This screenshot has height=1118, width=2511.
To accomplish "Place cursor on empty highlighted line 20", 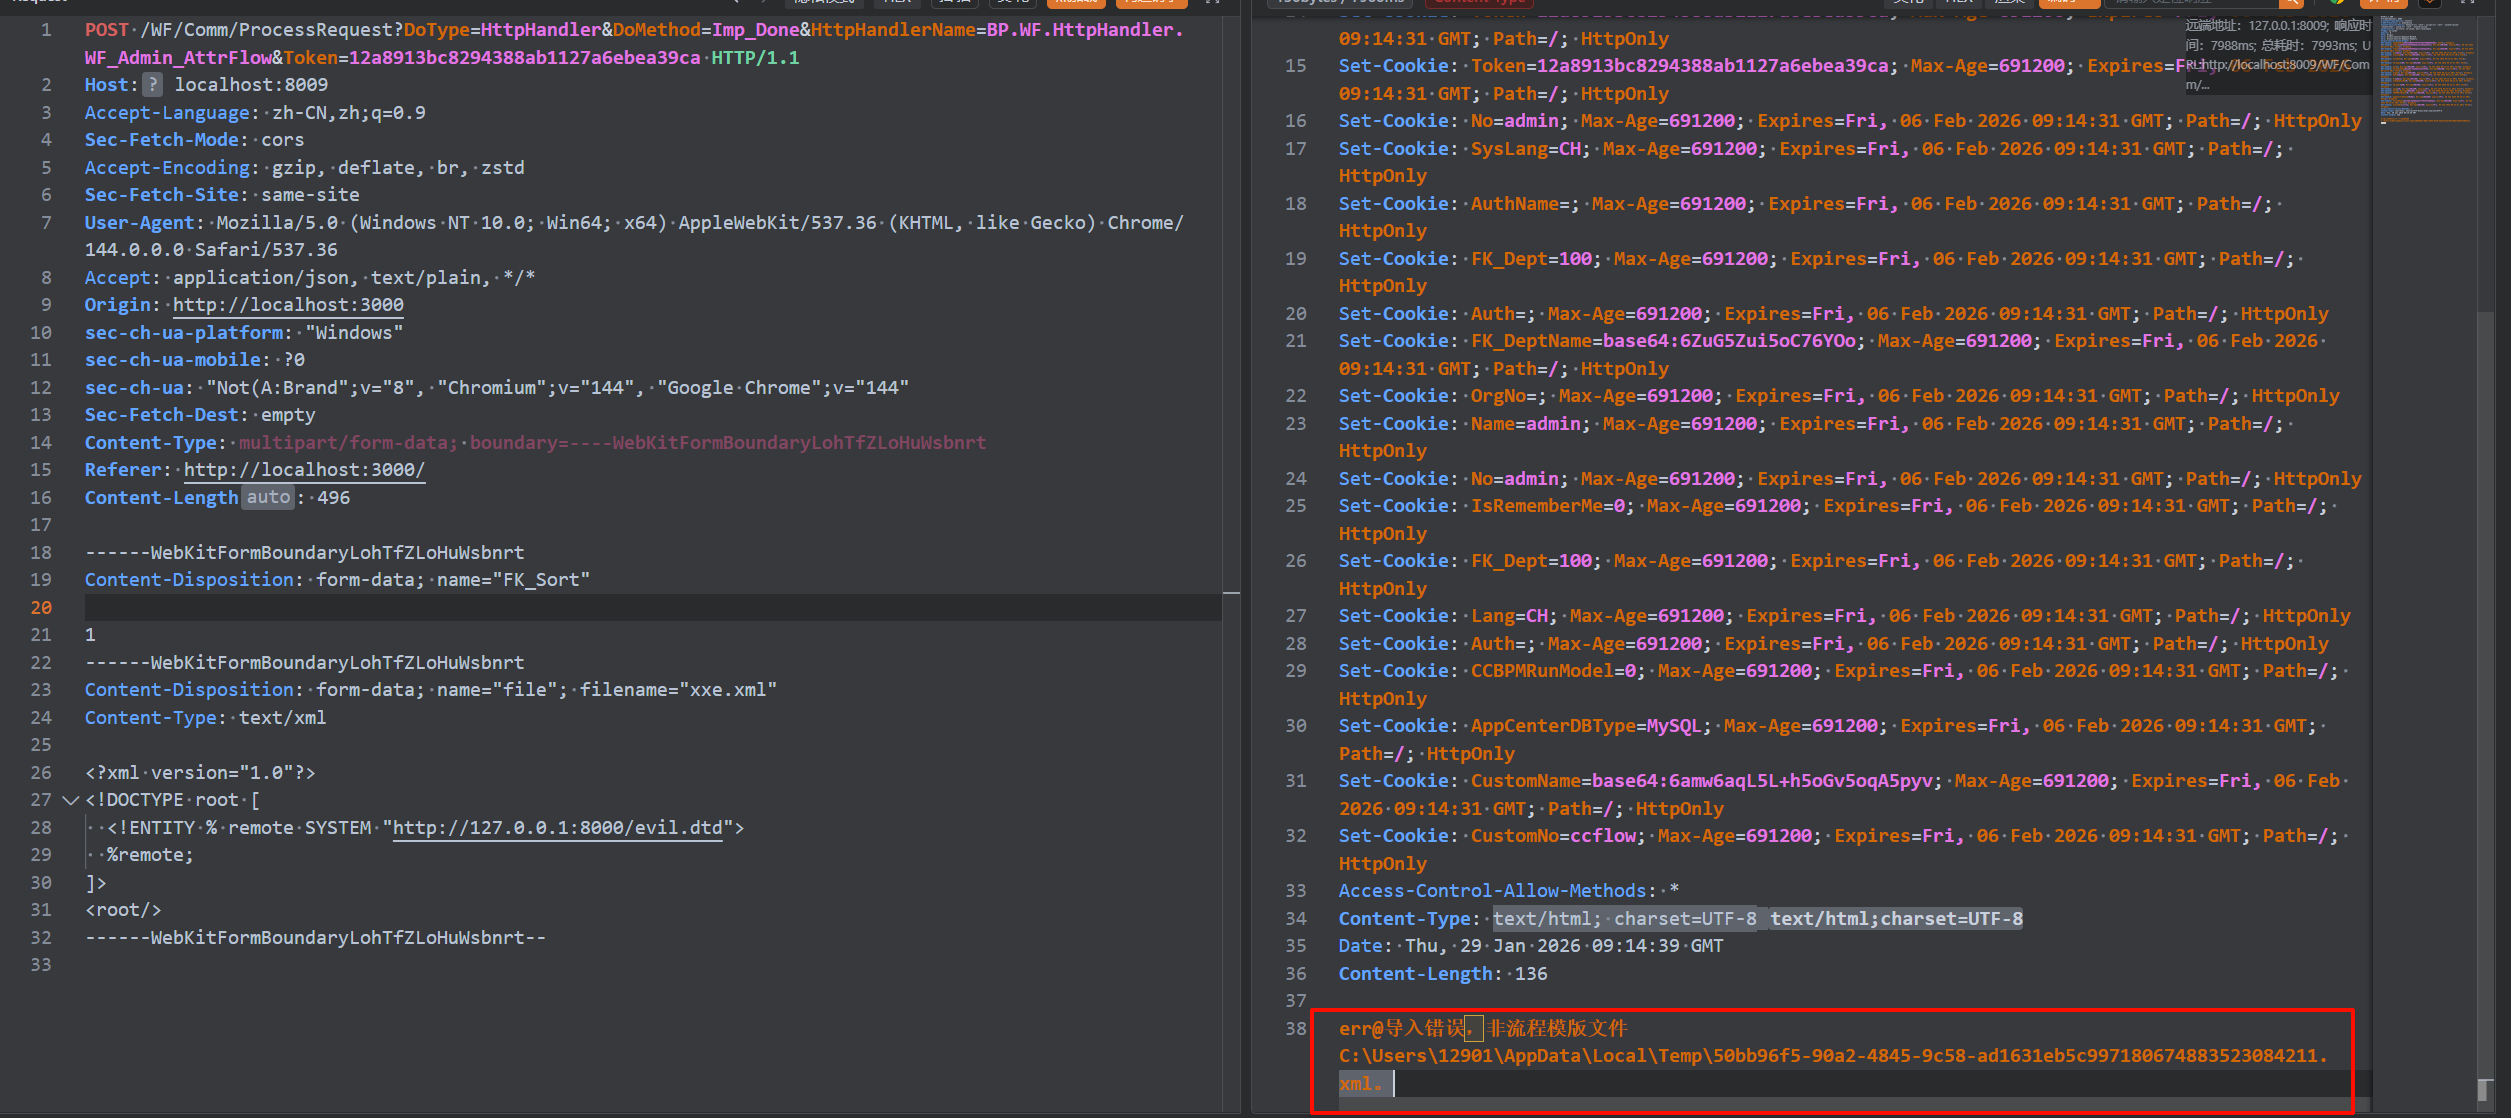I will [600, 607].
